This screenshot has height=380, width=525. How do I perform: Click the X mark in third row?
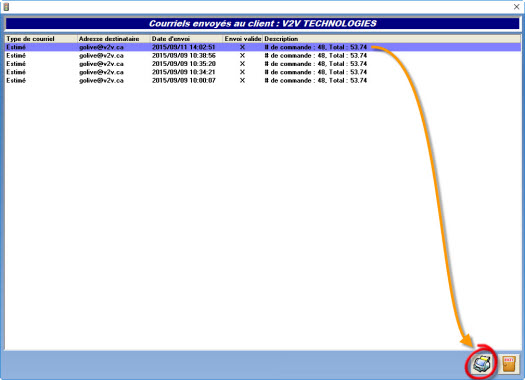click(242, 64)
